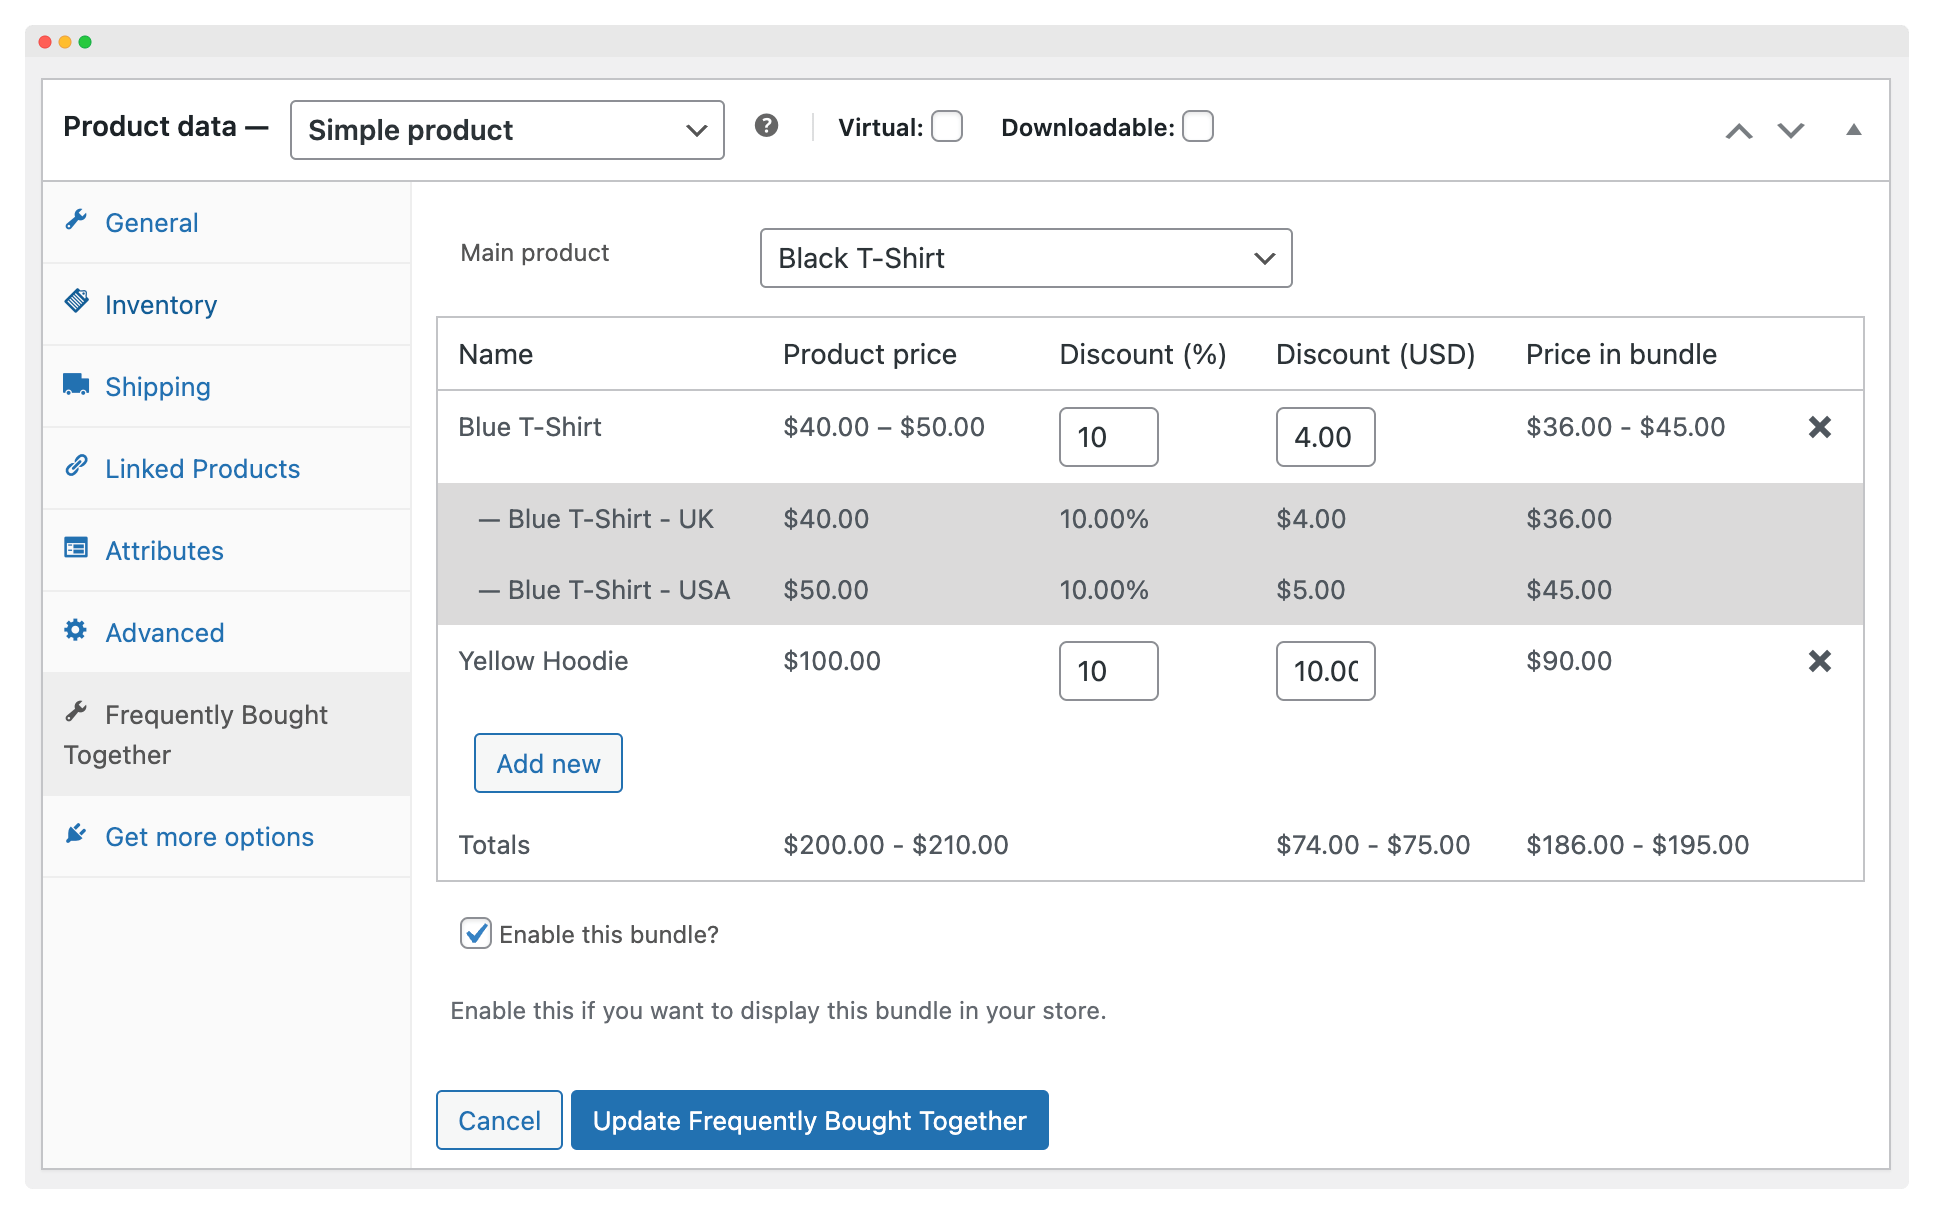The height and width of the screenshot is (1214, 1934).
Task: Collapse the Product data panel triangle
Action: click(x=1853, y=130)
